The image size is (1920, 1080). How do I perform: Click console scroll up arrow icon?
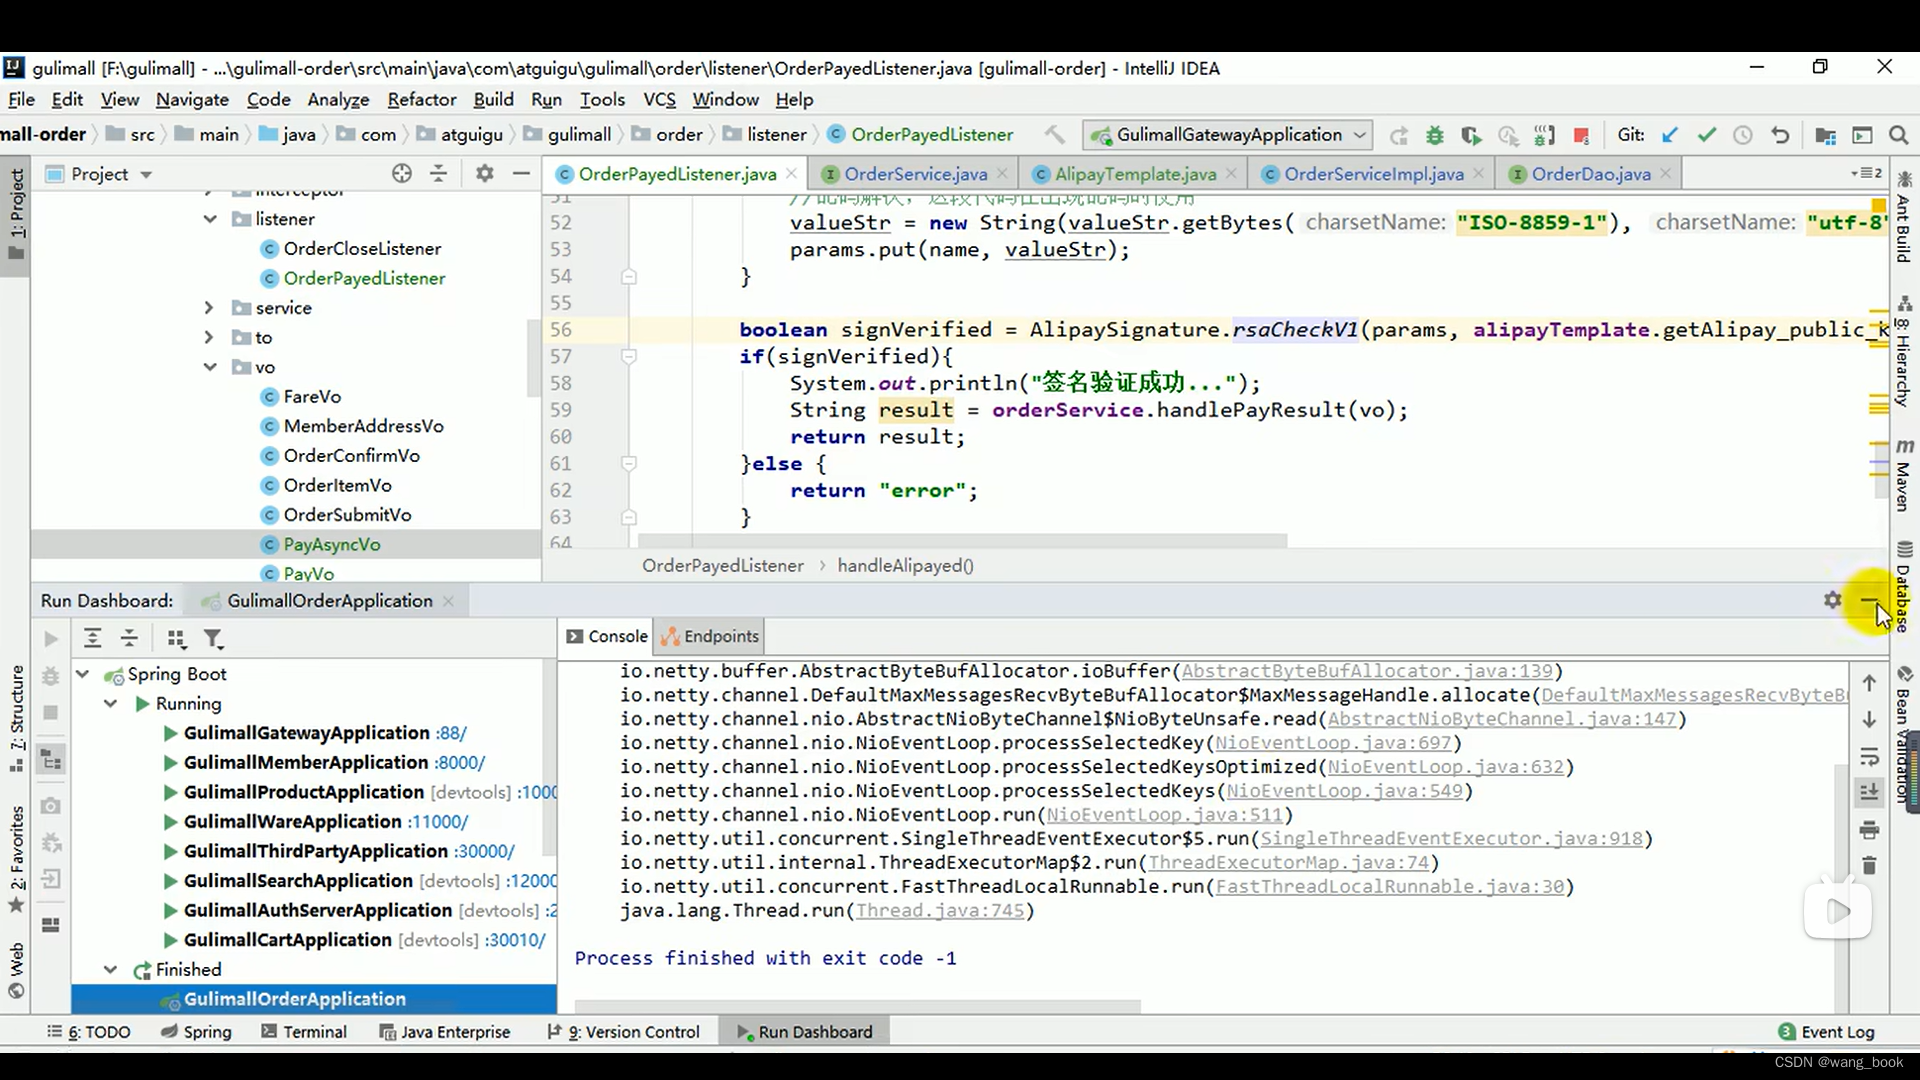[1869, 682]
